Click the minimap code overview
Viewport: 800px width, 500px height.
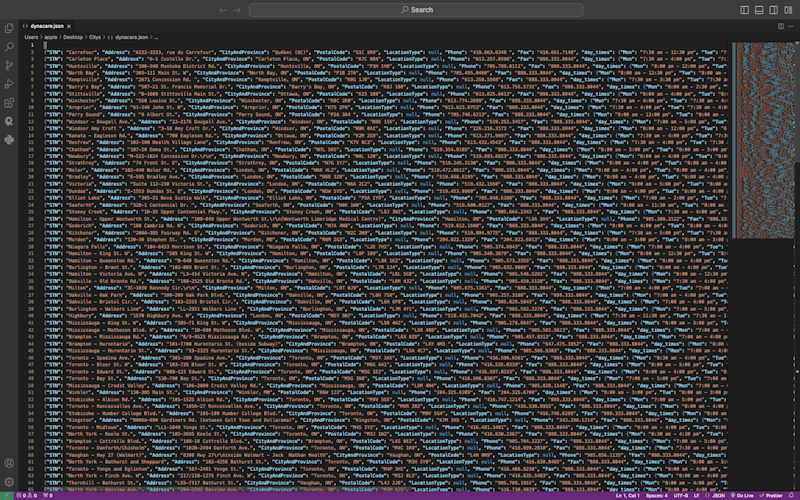[762, 140]
